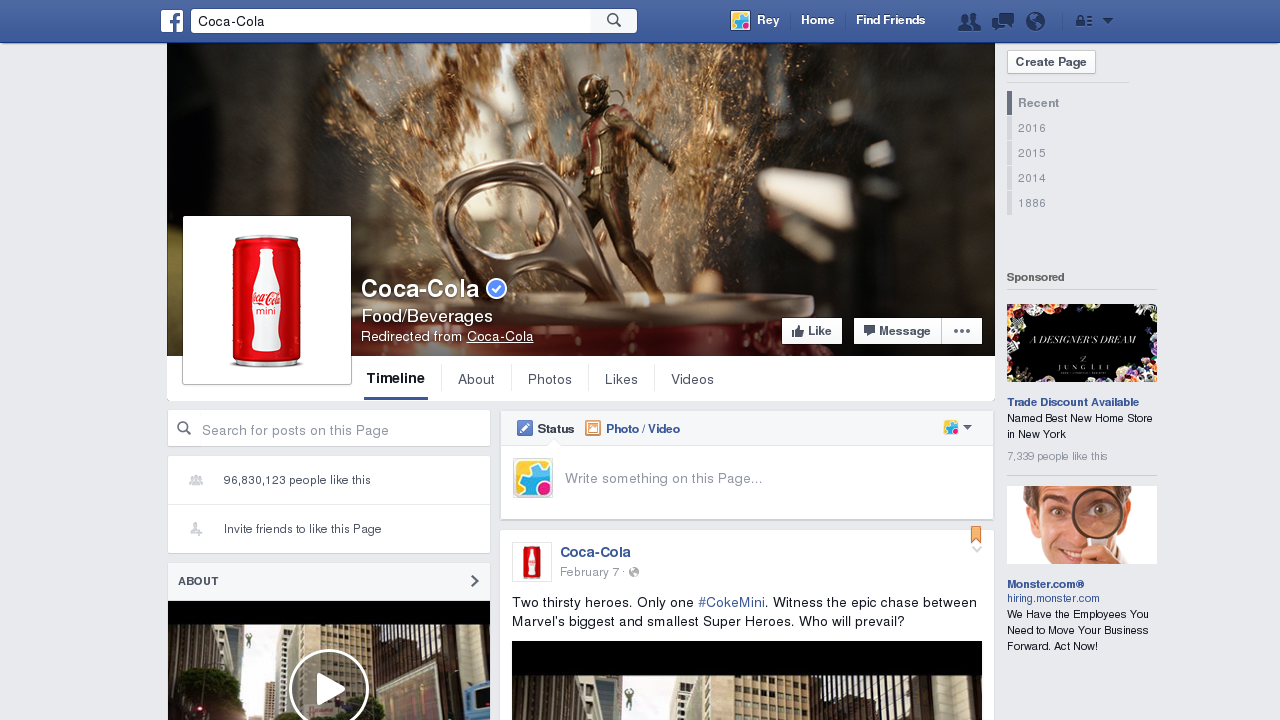This screenshot has width=1280, height=720.
Task: Click the Coca-Cola mini can profile picture
Action: coord(267,300)
